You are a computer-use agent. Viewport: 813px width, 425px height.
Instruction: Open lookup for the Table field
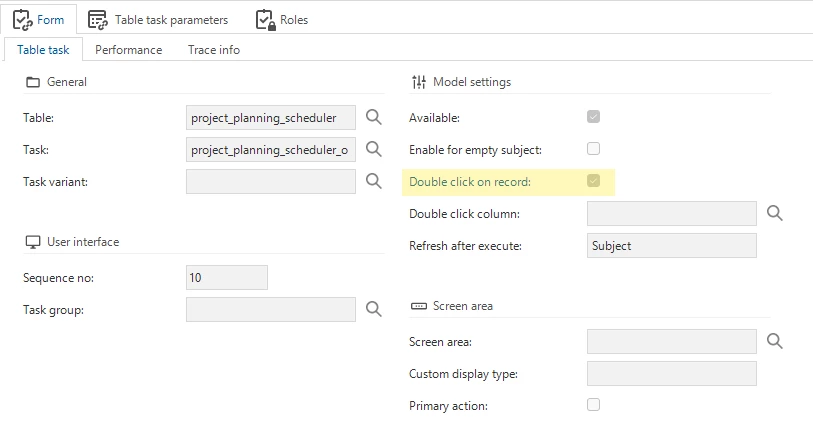(373, 117)
